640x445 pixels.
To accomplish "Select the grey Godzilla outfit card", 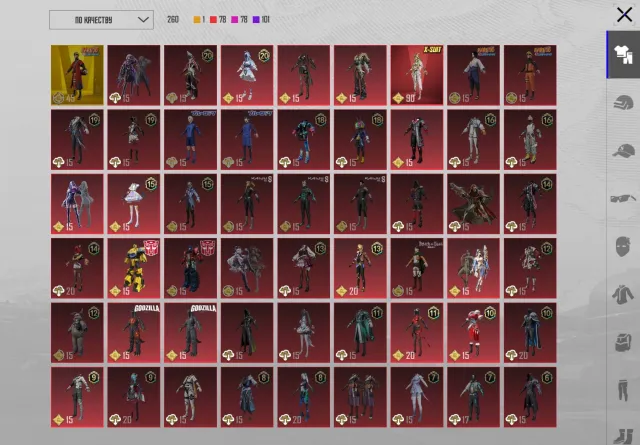I will click(191, 333).
